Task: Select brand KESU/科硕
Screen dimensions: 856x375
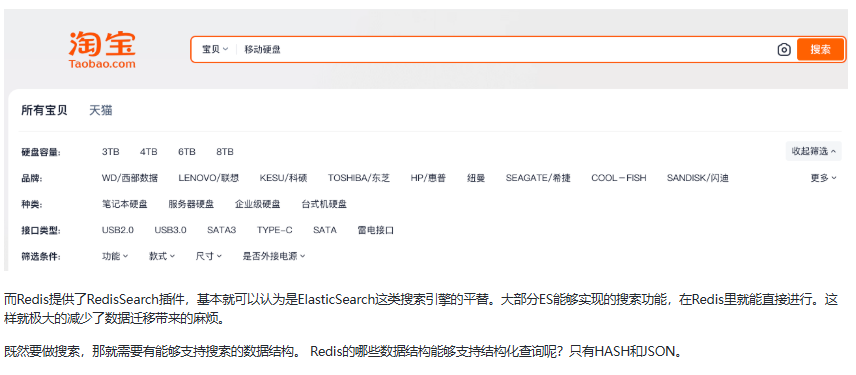Action: pos(283,178)
